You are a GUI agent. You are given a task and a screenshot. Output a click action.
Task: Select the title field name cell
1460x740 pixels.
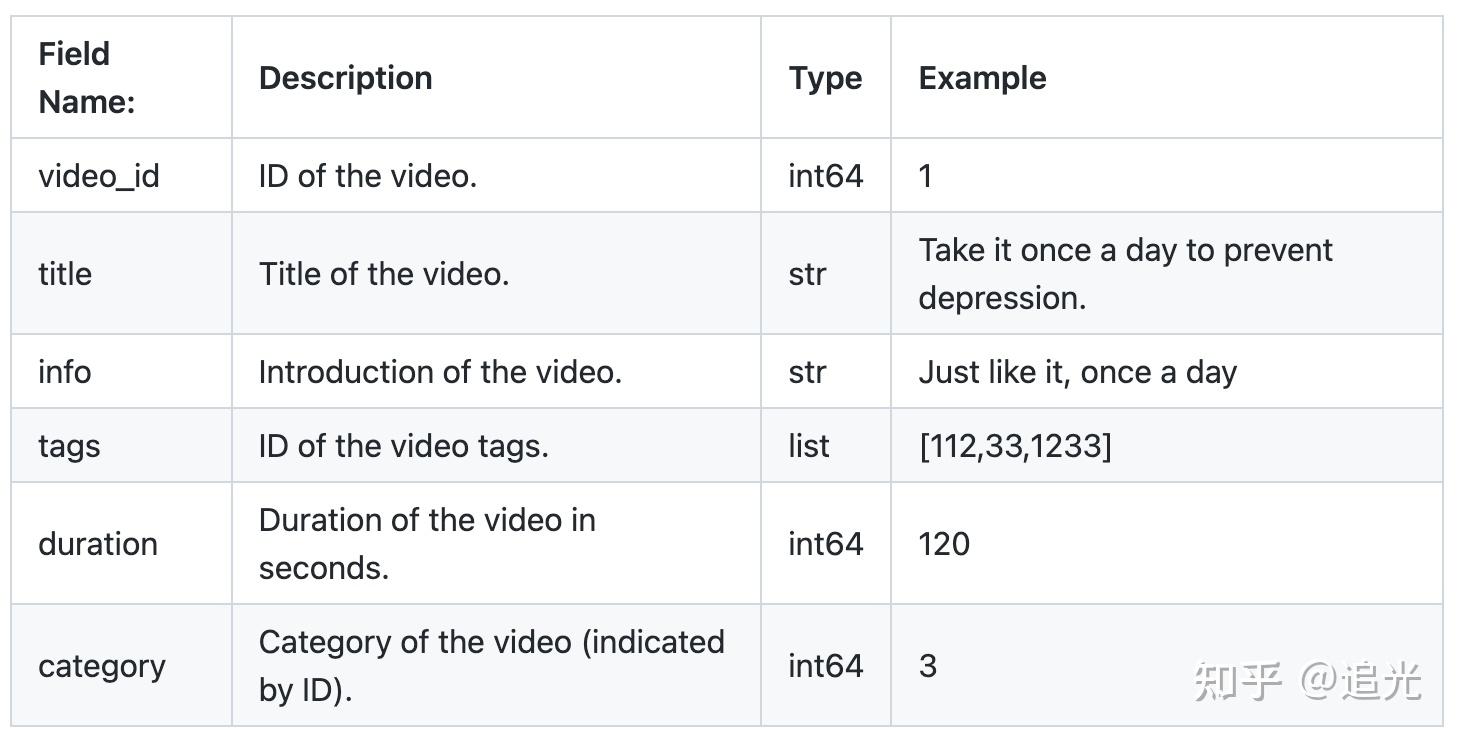coord(121,273)
